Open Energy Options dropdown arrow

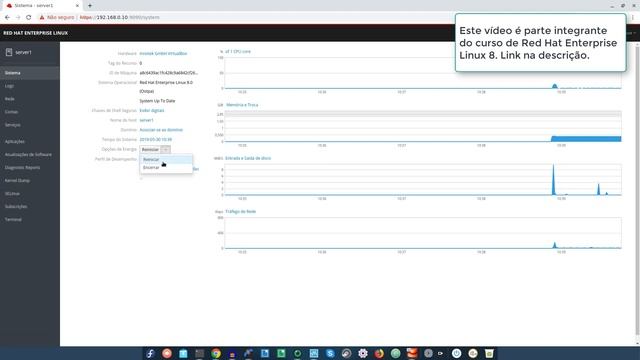(x=165, y=150)
